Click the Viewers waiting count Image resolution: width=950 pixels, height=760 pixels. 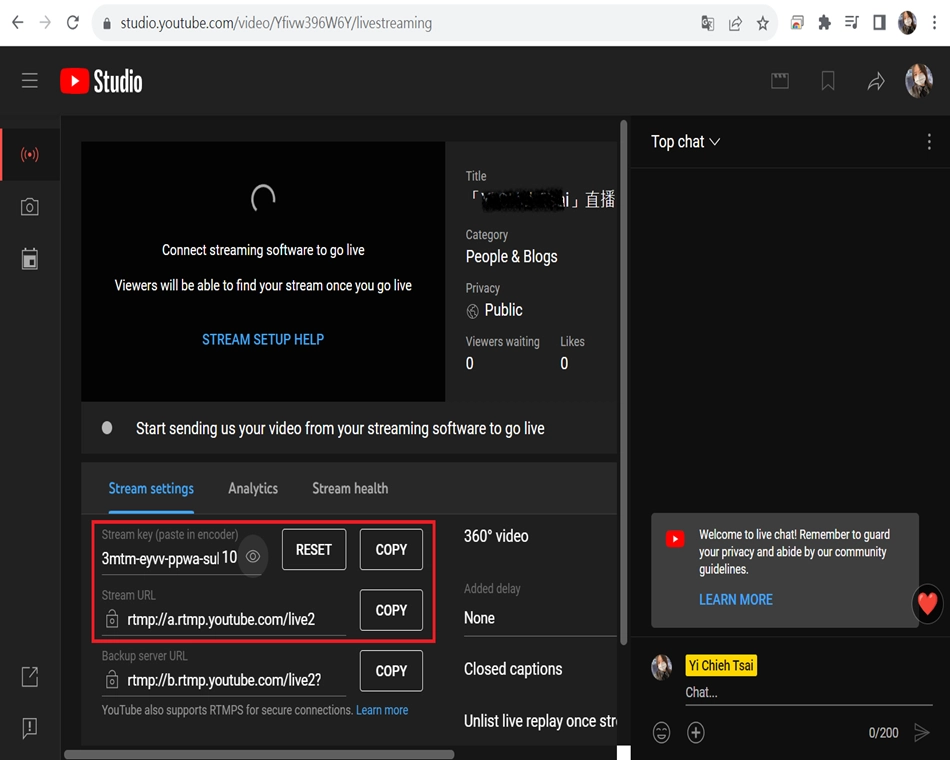470,363
